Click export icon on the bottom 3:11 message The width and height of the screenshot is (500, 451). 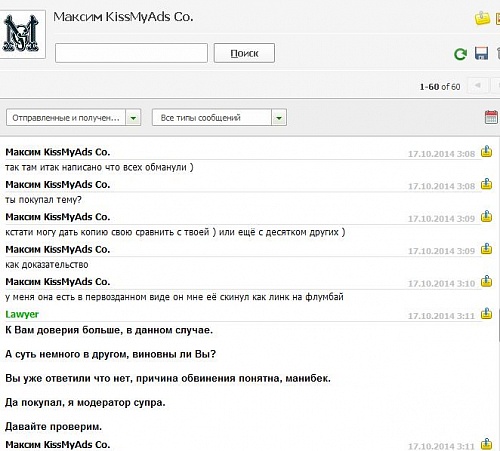click(x=486, y=444)
